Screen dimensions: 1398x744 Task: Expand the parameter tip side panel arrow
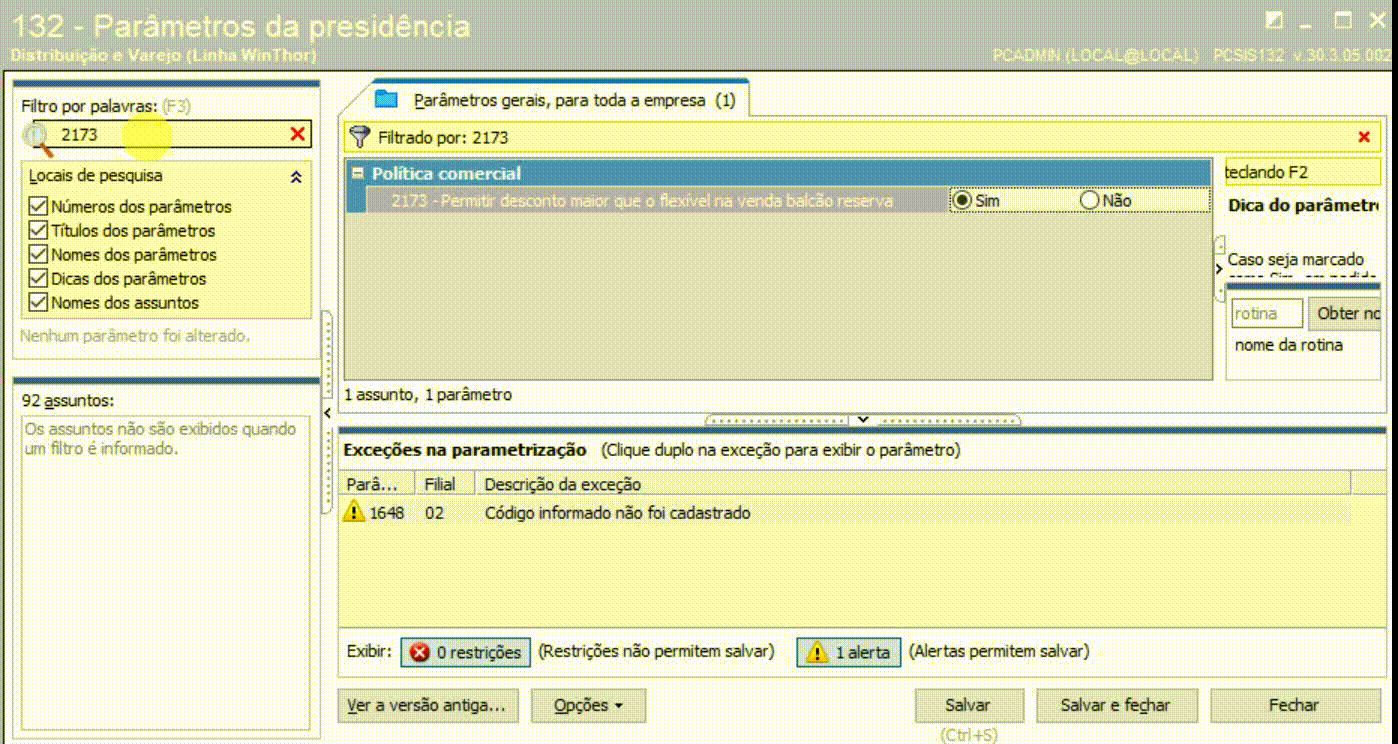pos(1219,269)
